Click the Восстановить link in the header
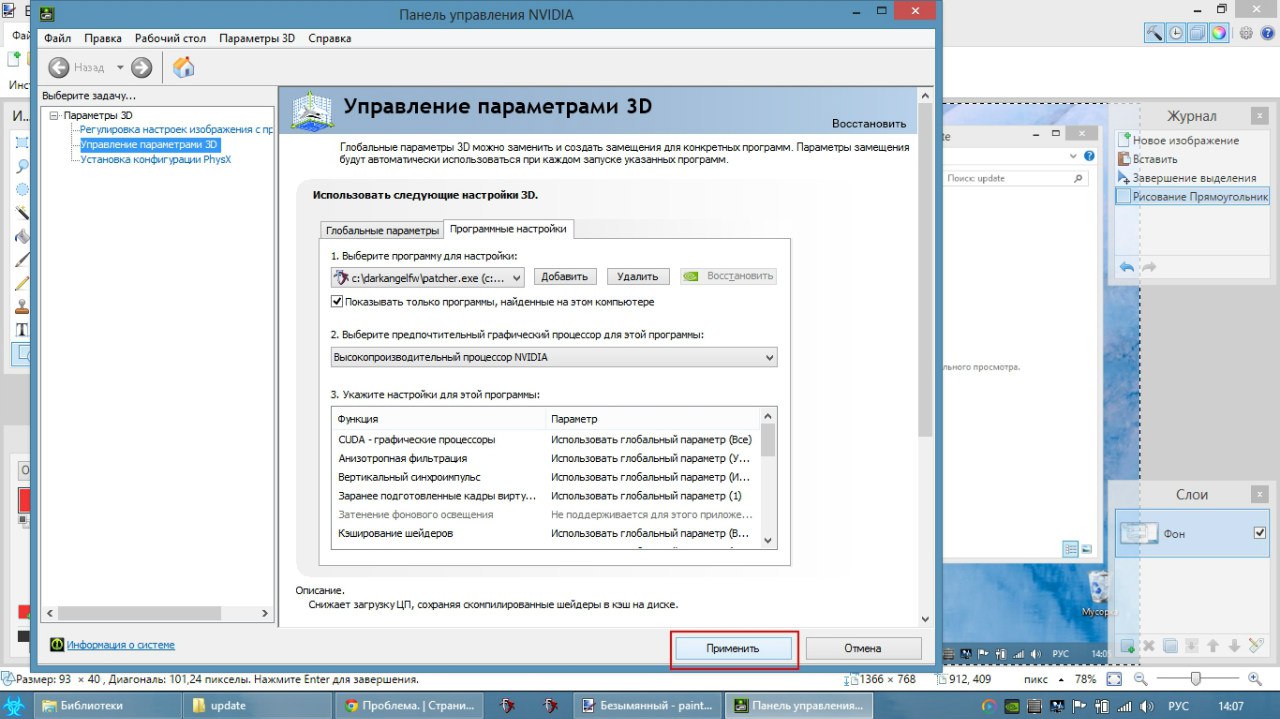 point(869,124)
